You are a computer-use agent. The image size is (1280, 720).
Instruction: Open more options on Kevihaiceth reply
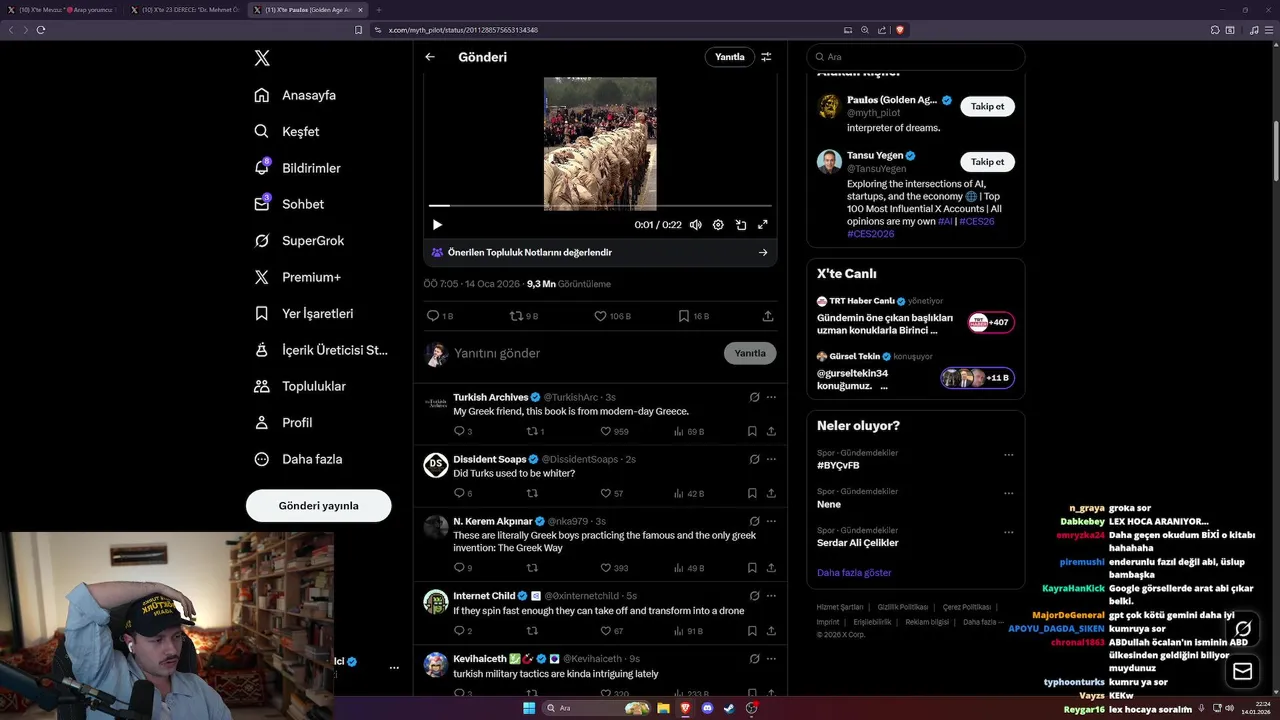point(771,659)
